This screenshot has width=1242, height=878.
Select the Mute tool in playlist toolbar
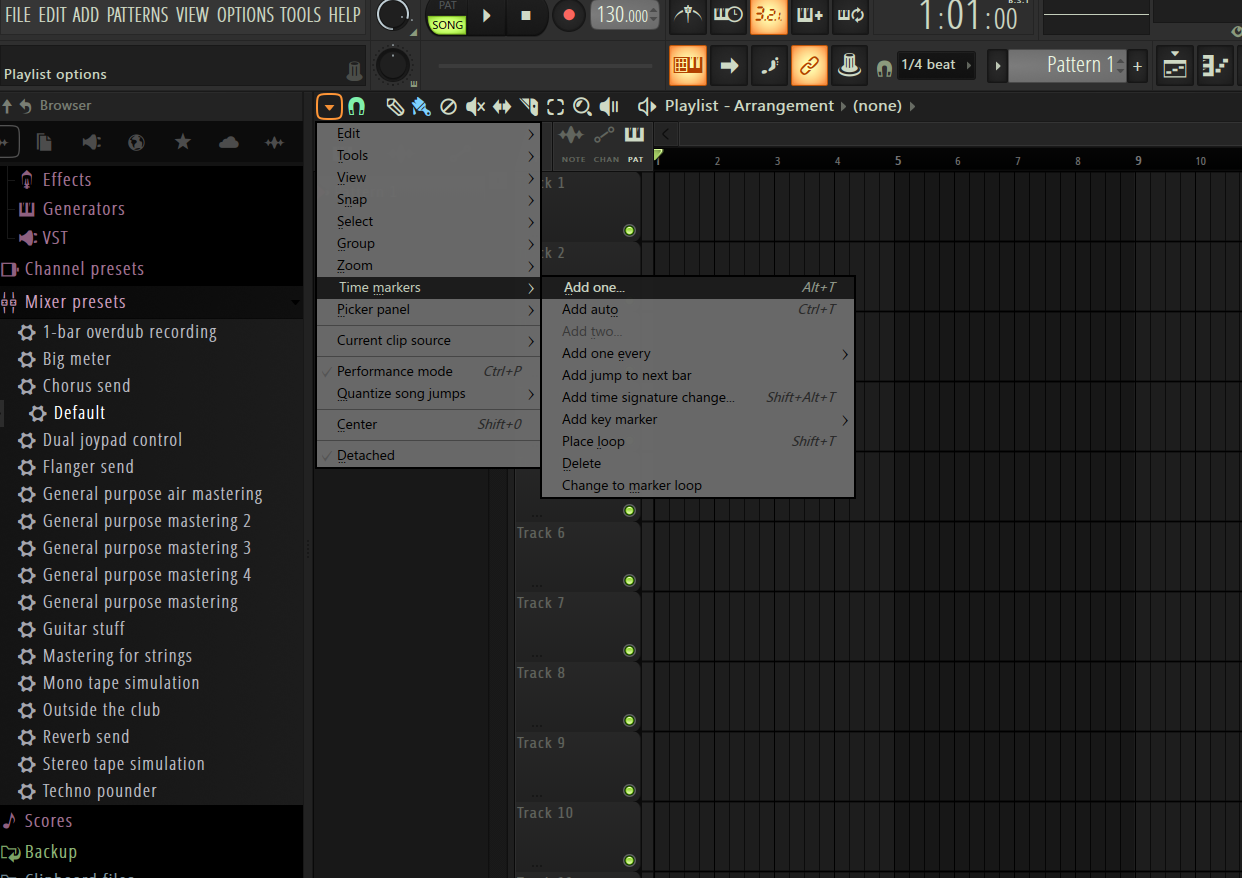click(x=475, y=106)
